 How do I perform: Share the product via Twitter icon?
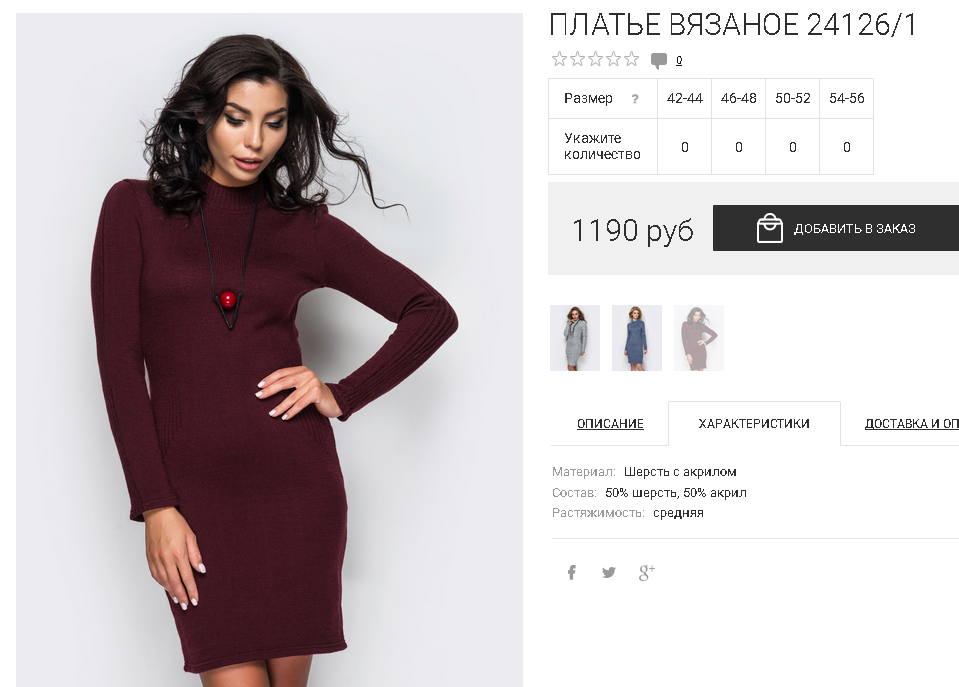(609, 573)
